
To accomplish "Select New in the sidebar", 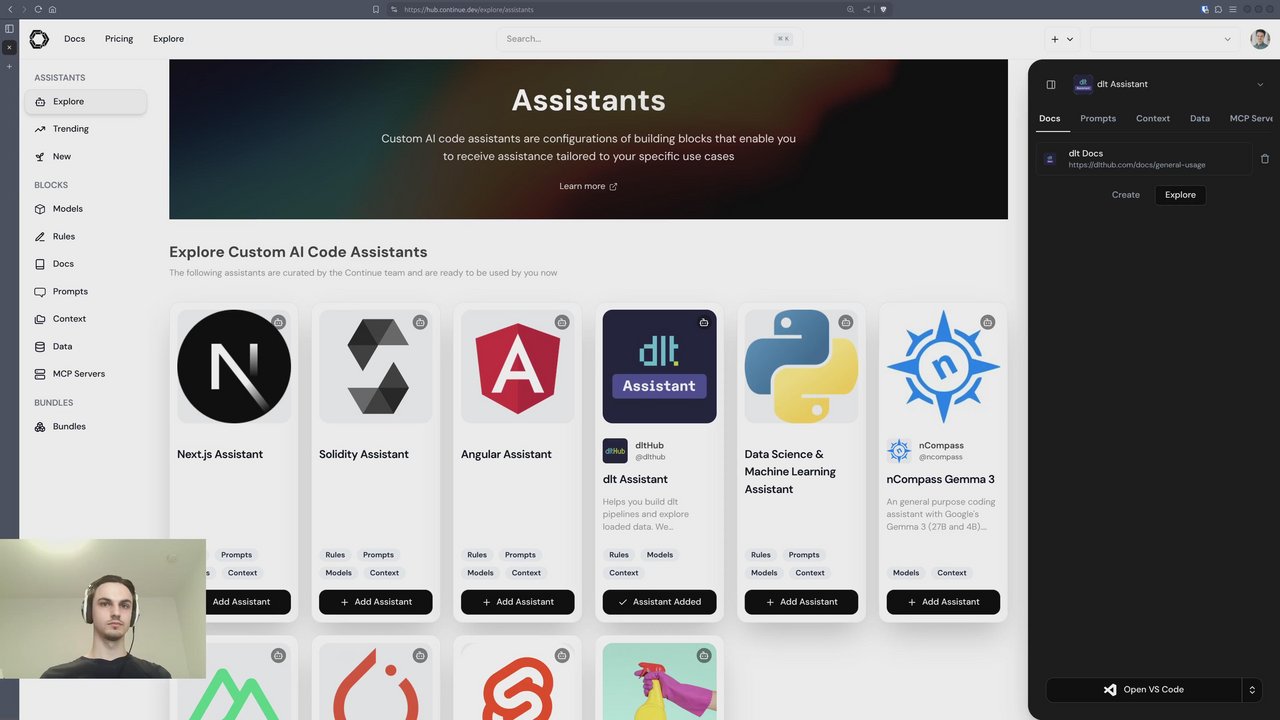I will point(86,157).
